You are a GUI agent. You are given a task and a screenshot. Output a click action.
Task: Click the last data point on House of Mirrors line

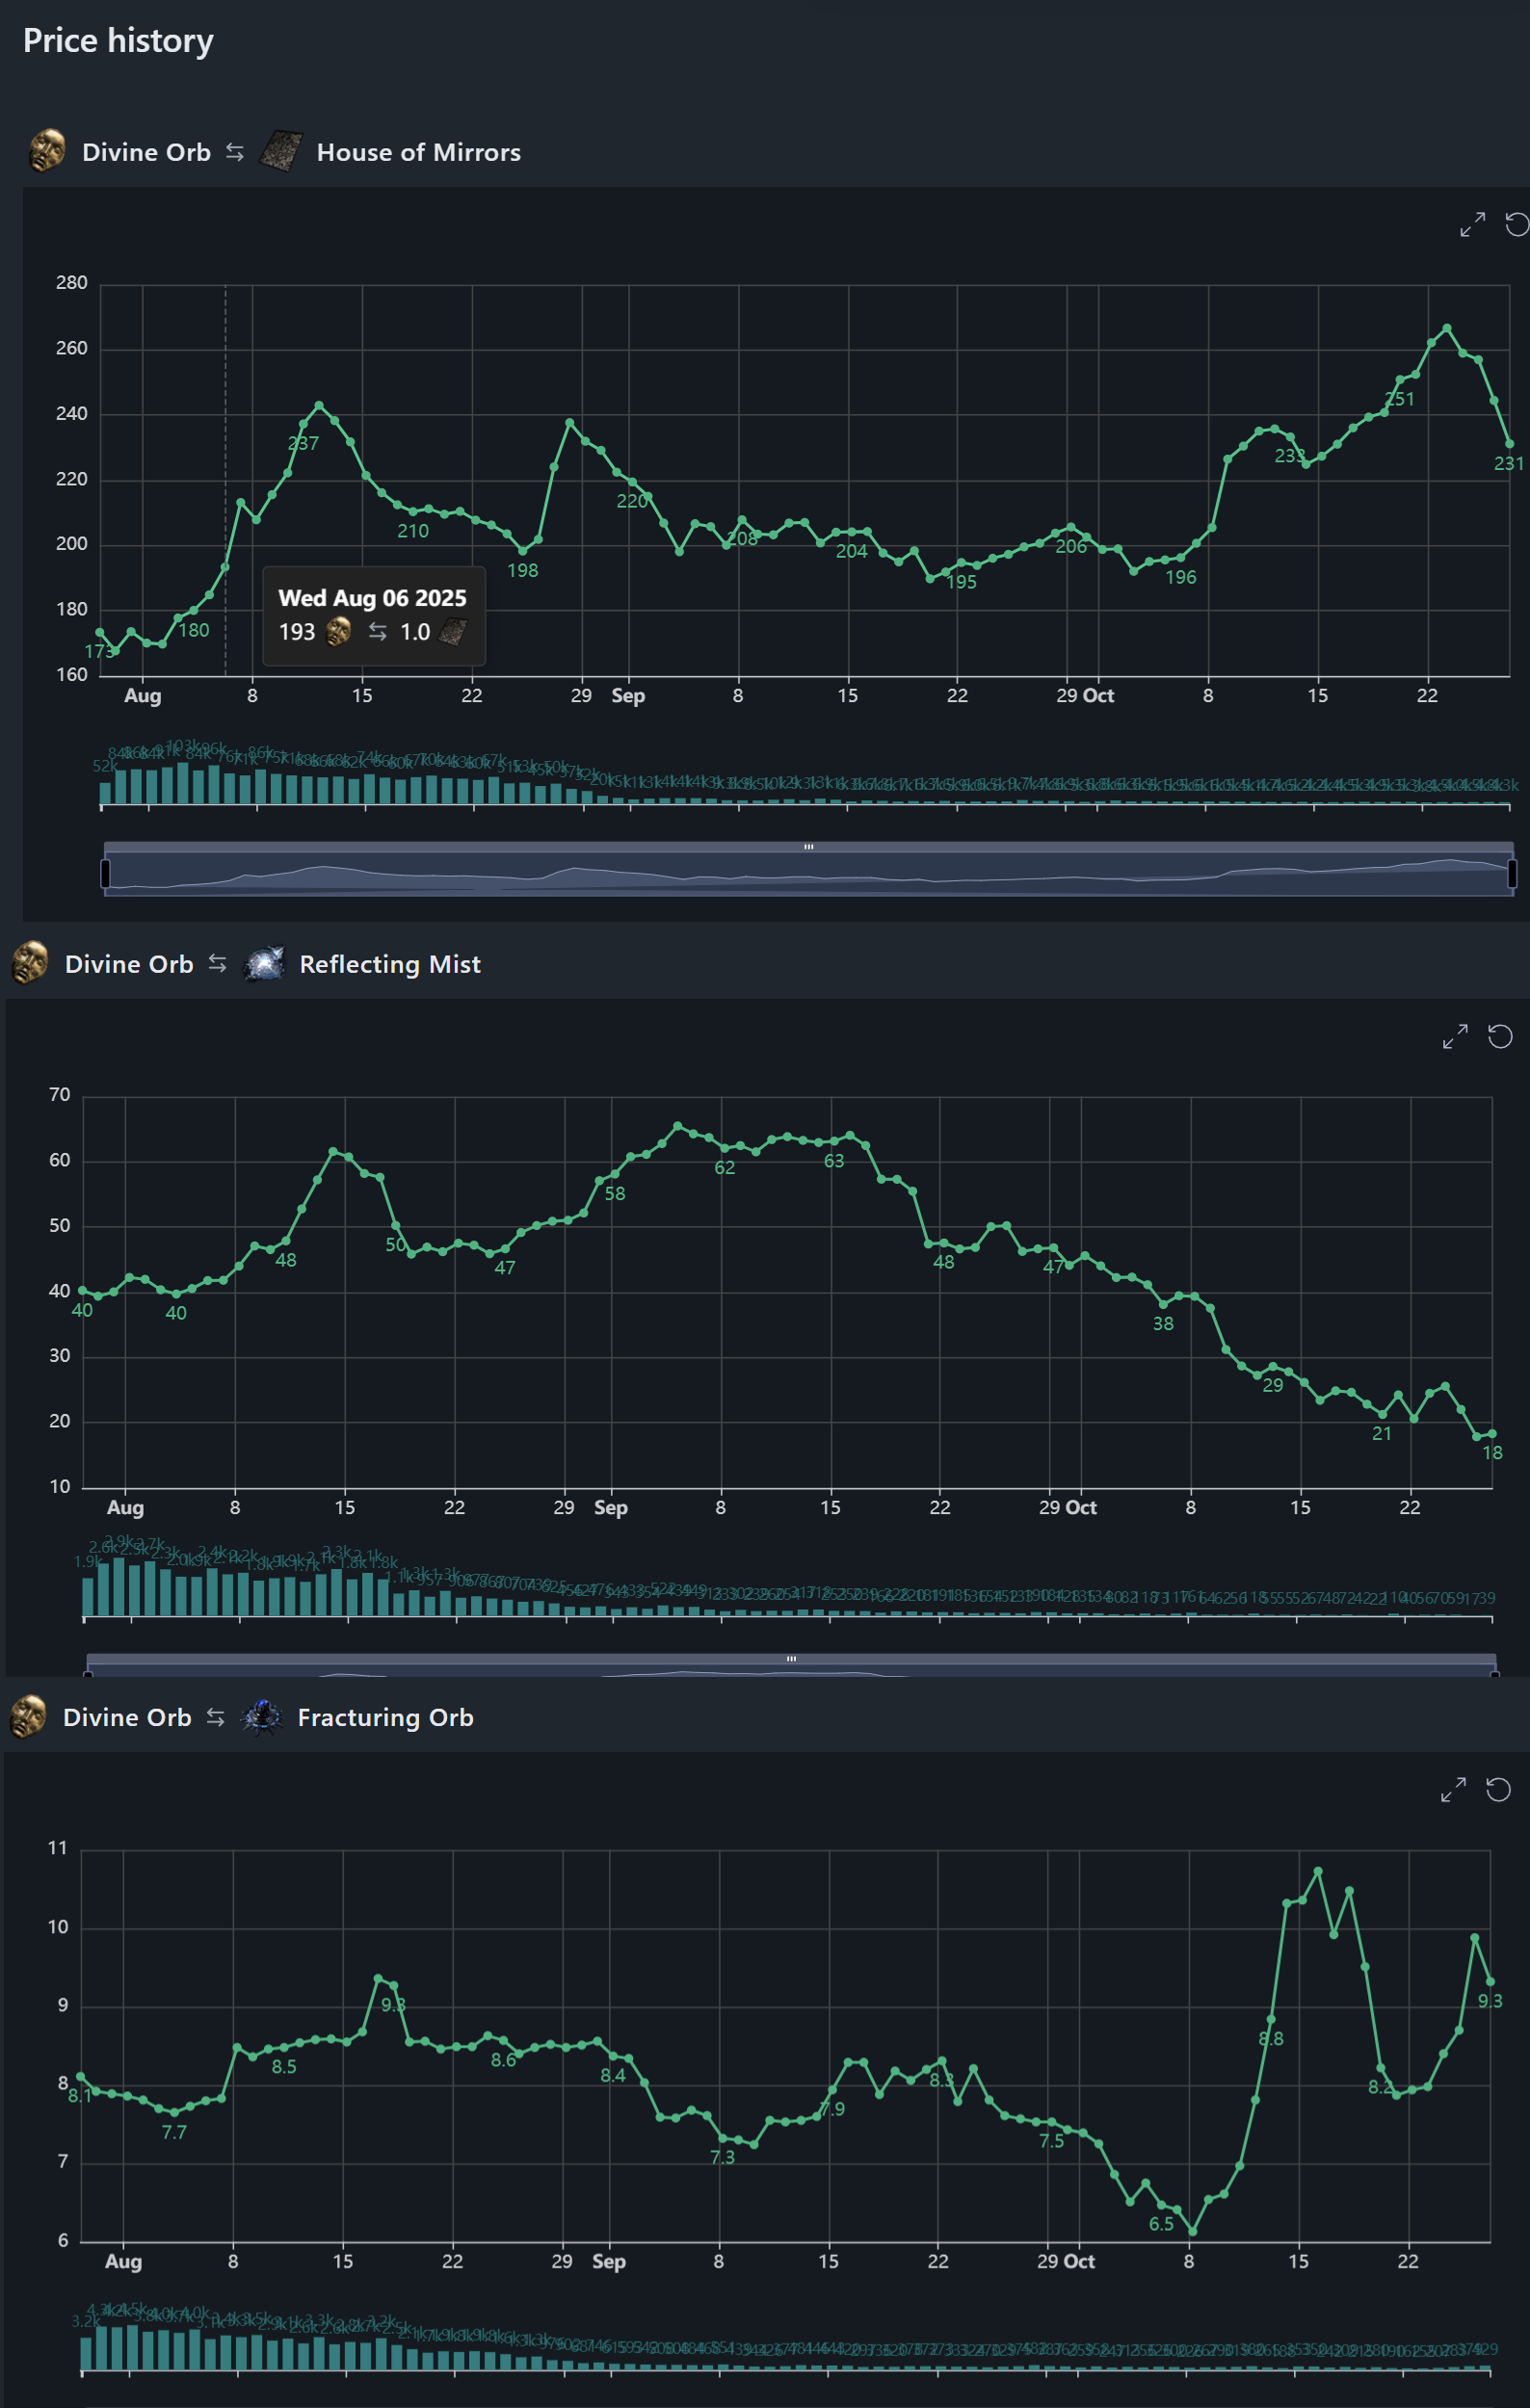pos(1510,444)
